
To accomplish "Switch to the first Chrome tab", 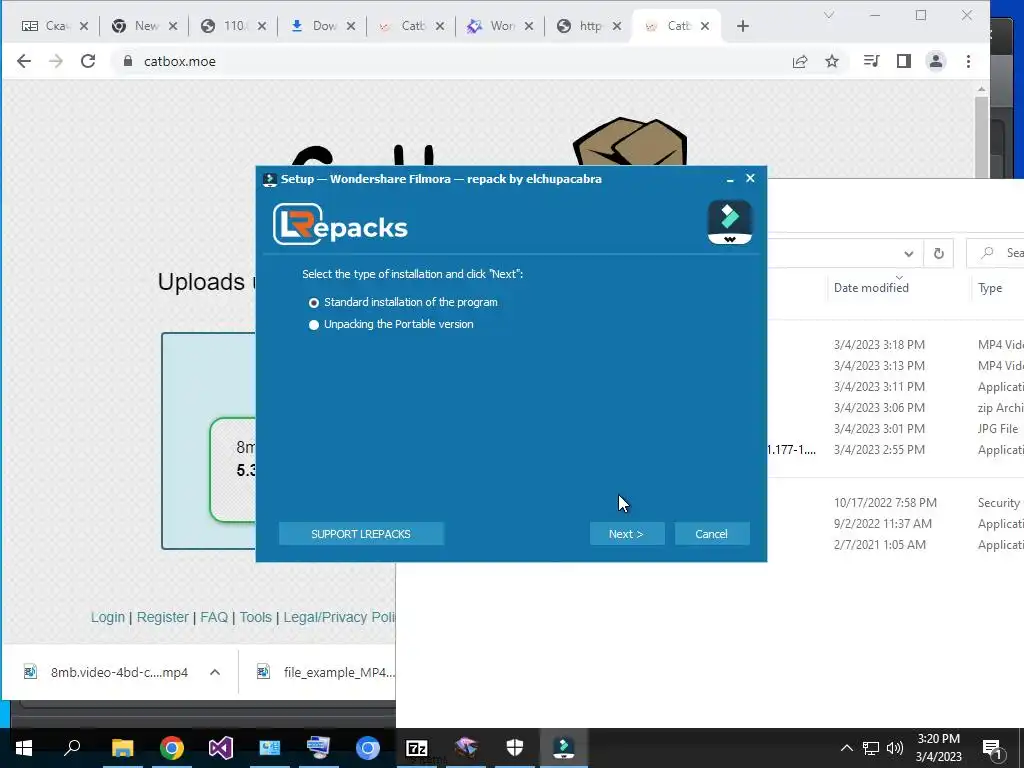I will click(x=54, y=26).
